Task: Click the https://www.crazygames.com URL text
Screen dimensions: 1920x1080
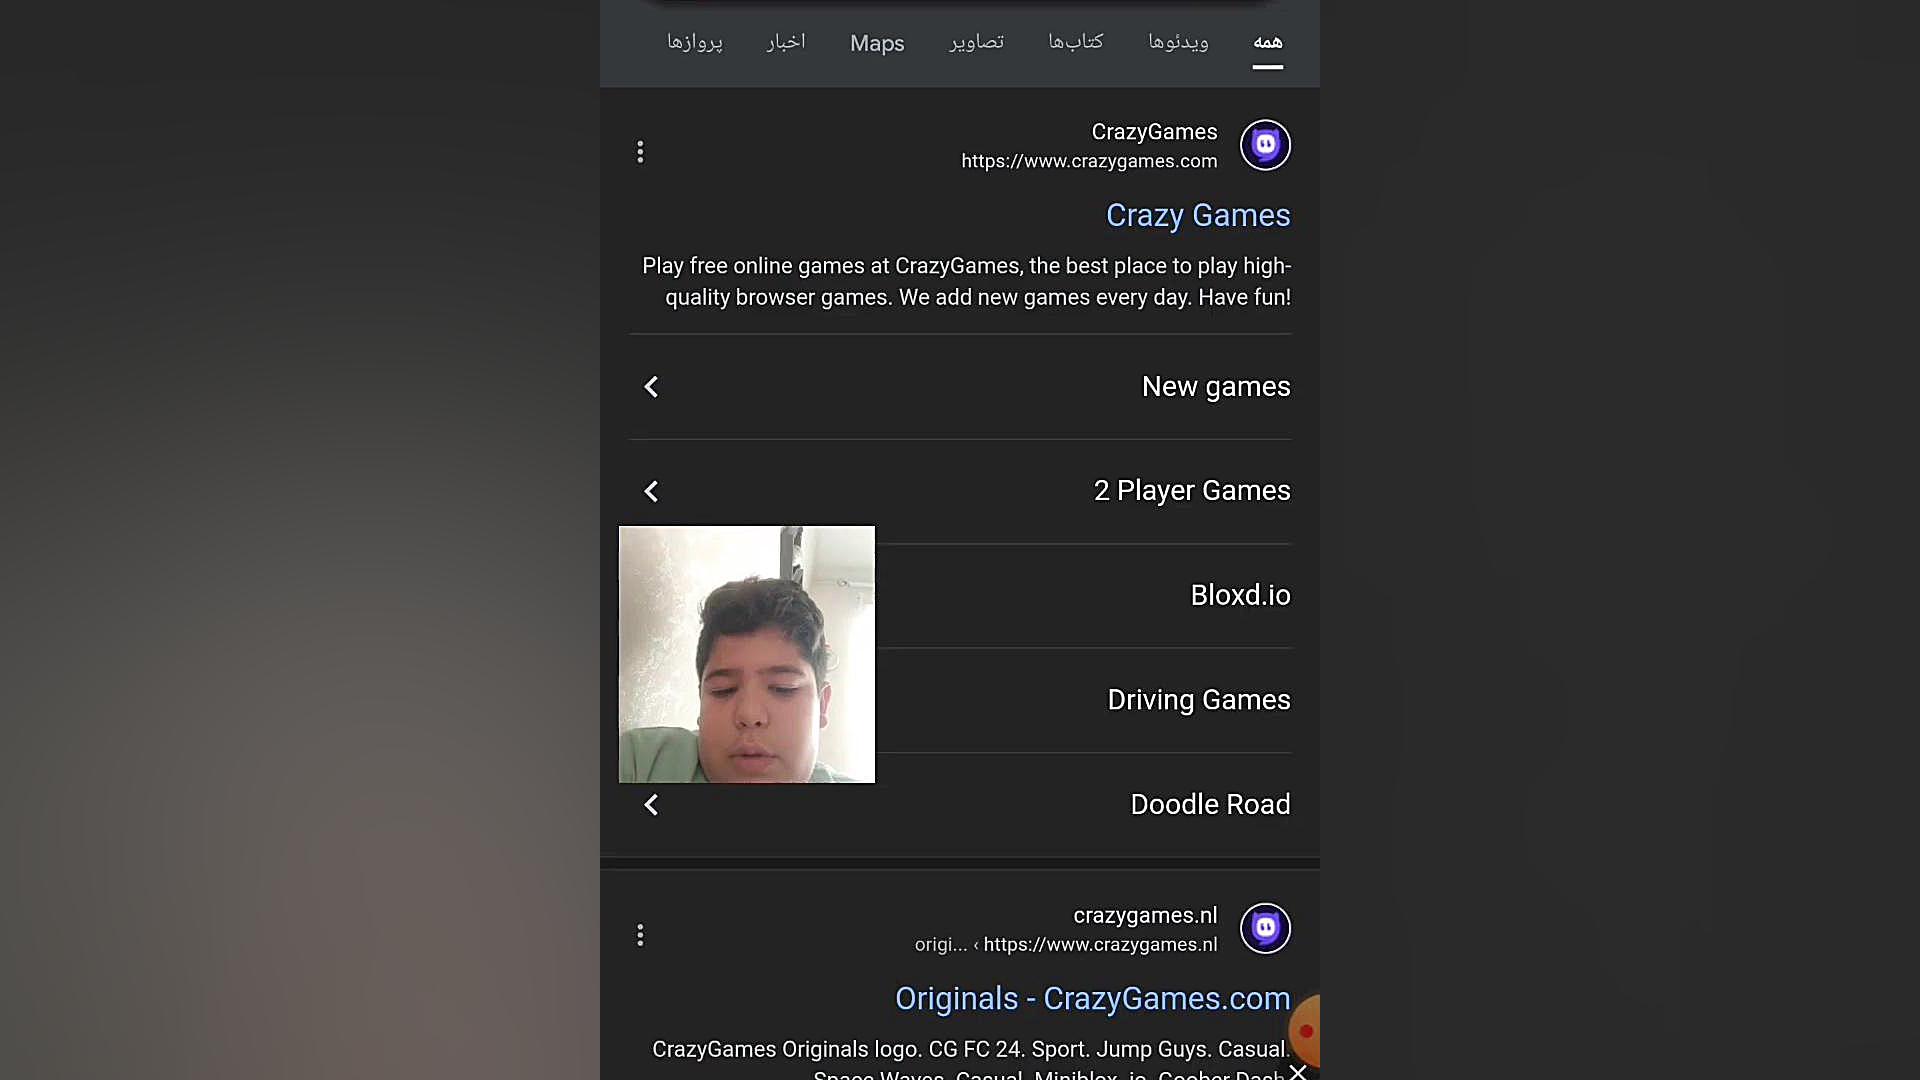Action: coord(1089,161)
